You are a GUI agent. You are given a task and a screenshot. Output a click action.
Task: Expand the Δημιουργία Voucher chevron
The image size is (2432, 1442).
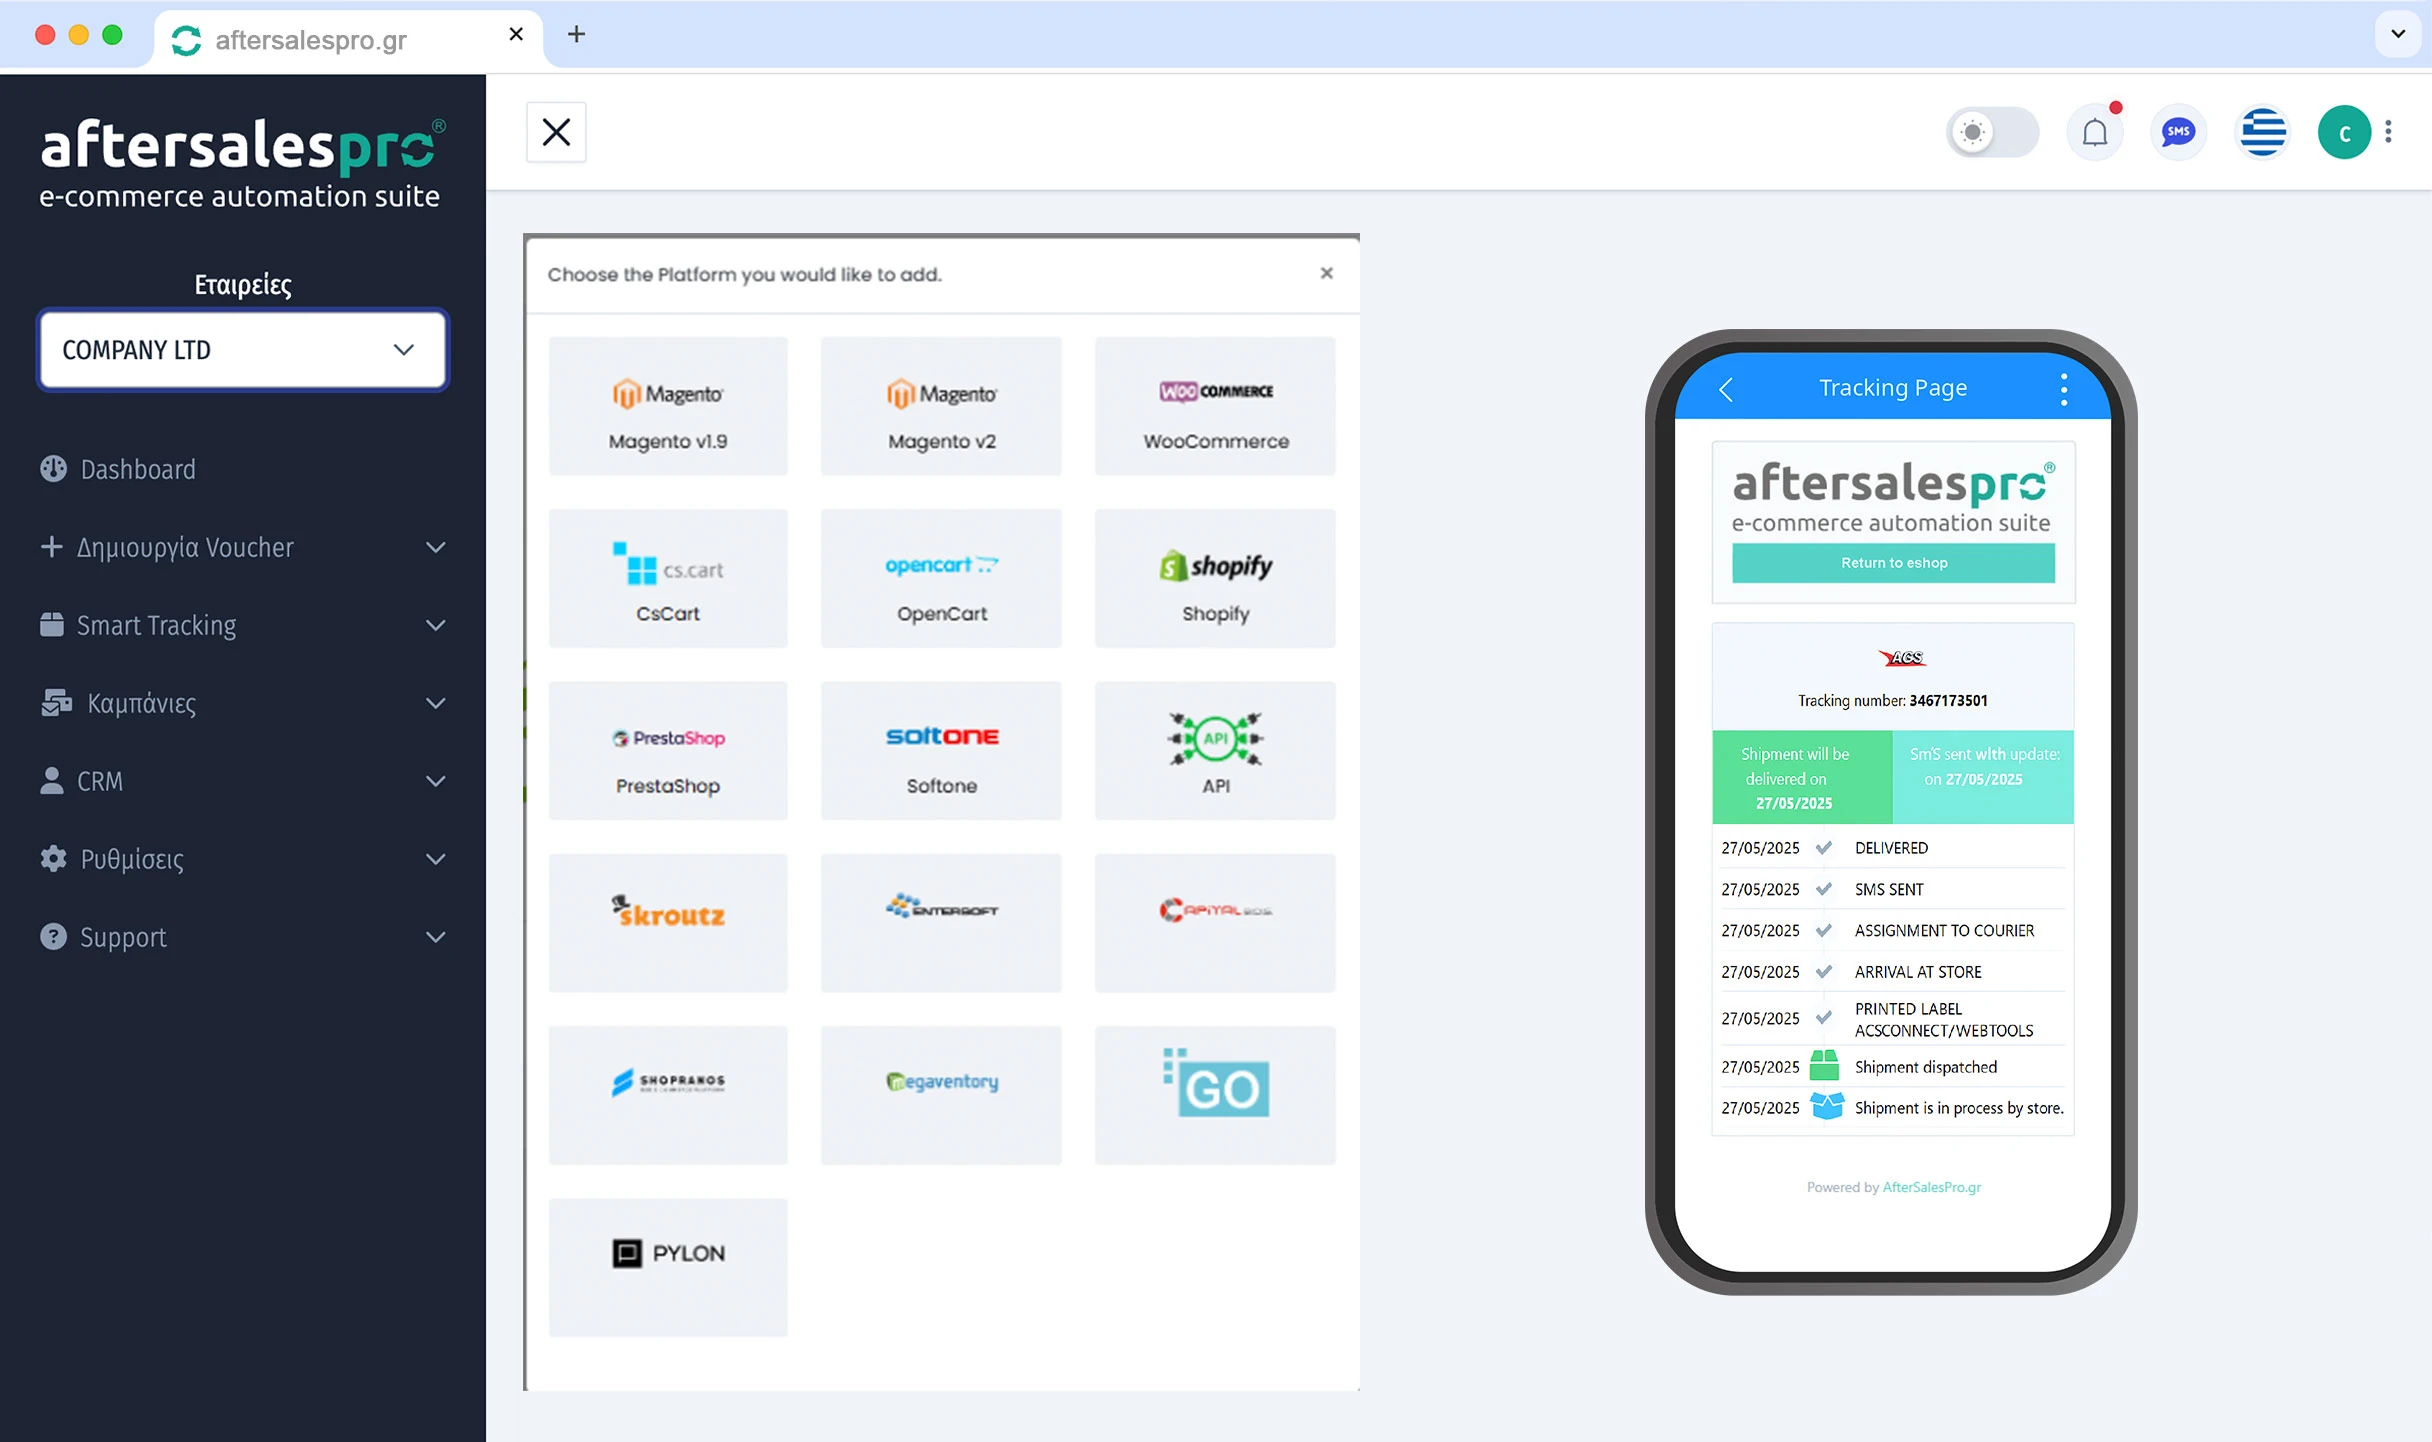point(435,547)
